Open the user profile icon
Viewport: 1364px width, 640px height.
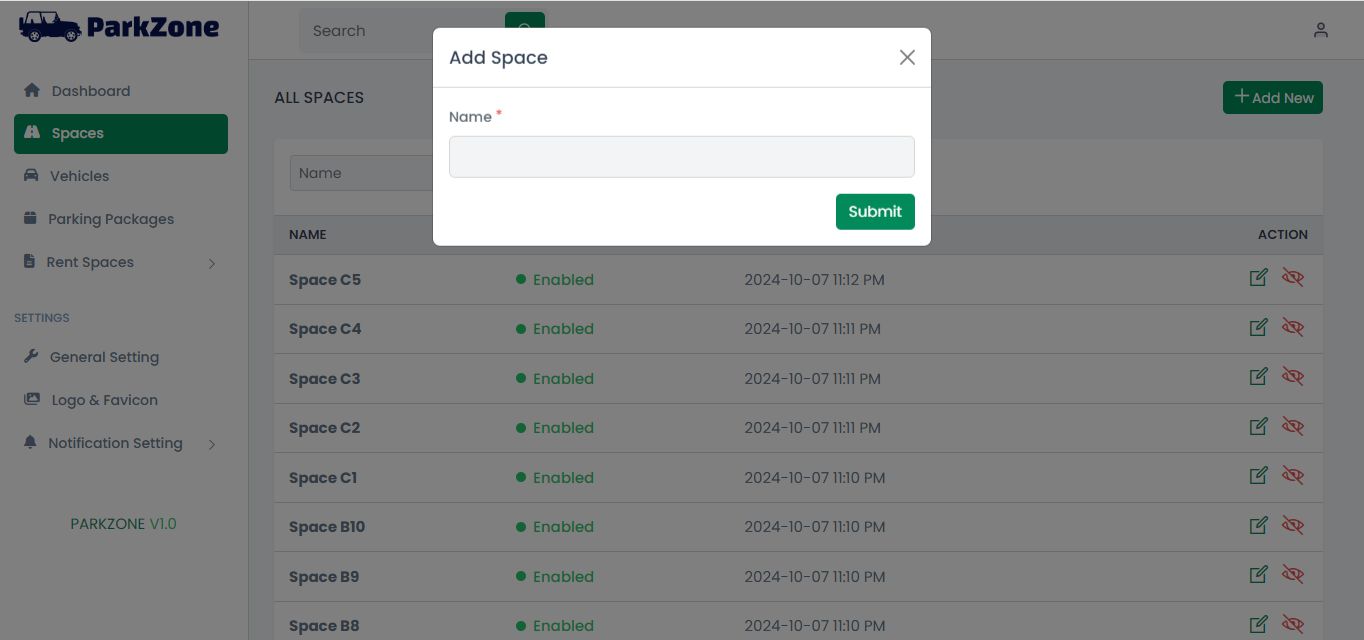click(1321, 30)
